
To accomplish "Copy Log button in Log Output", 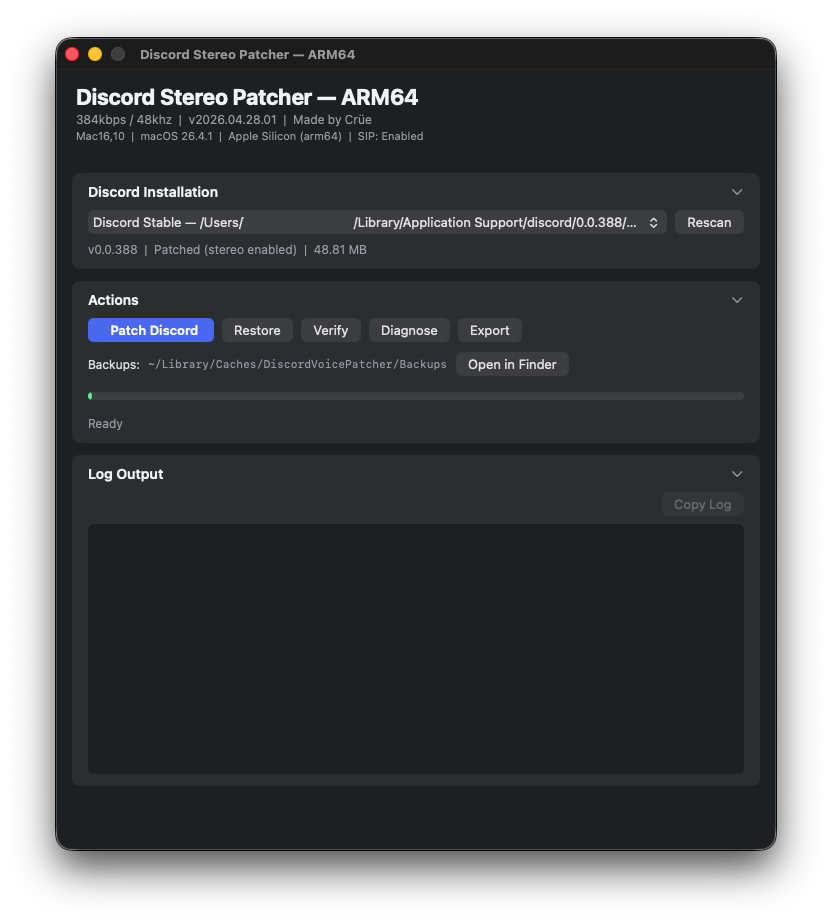I will pyautogui.click(x=702, y=504).
